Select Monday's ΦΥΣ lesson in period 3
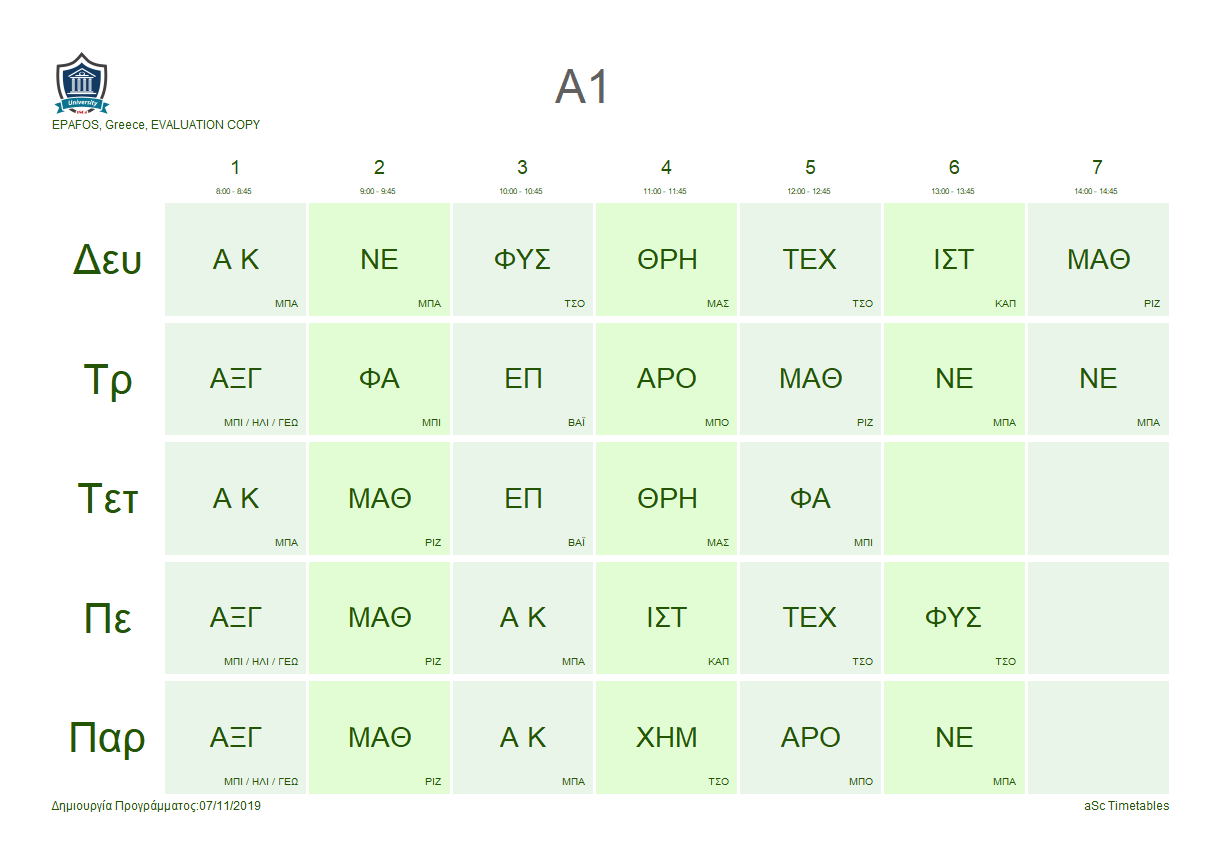 click(x=523, y=260)
